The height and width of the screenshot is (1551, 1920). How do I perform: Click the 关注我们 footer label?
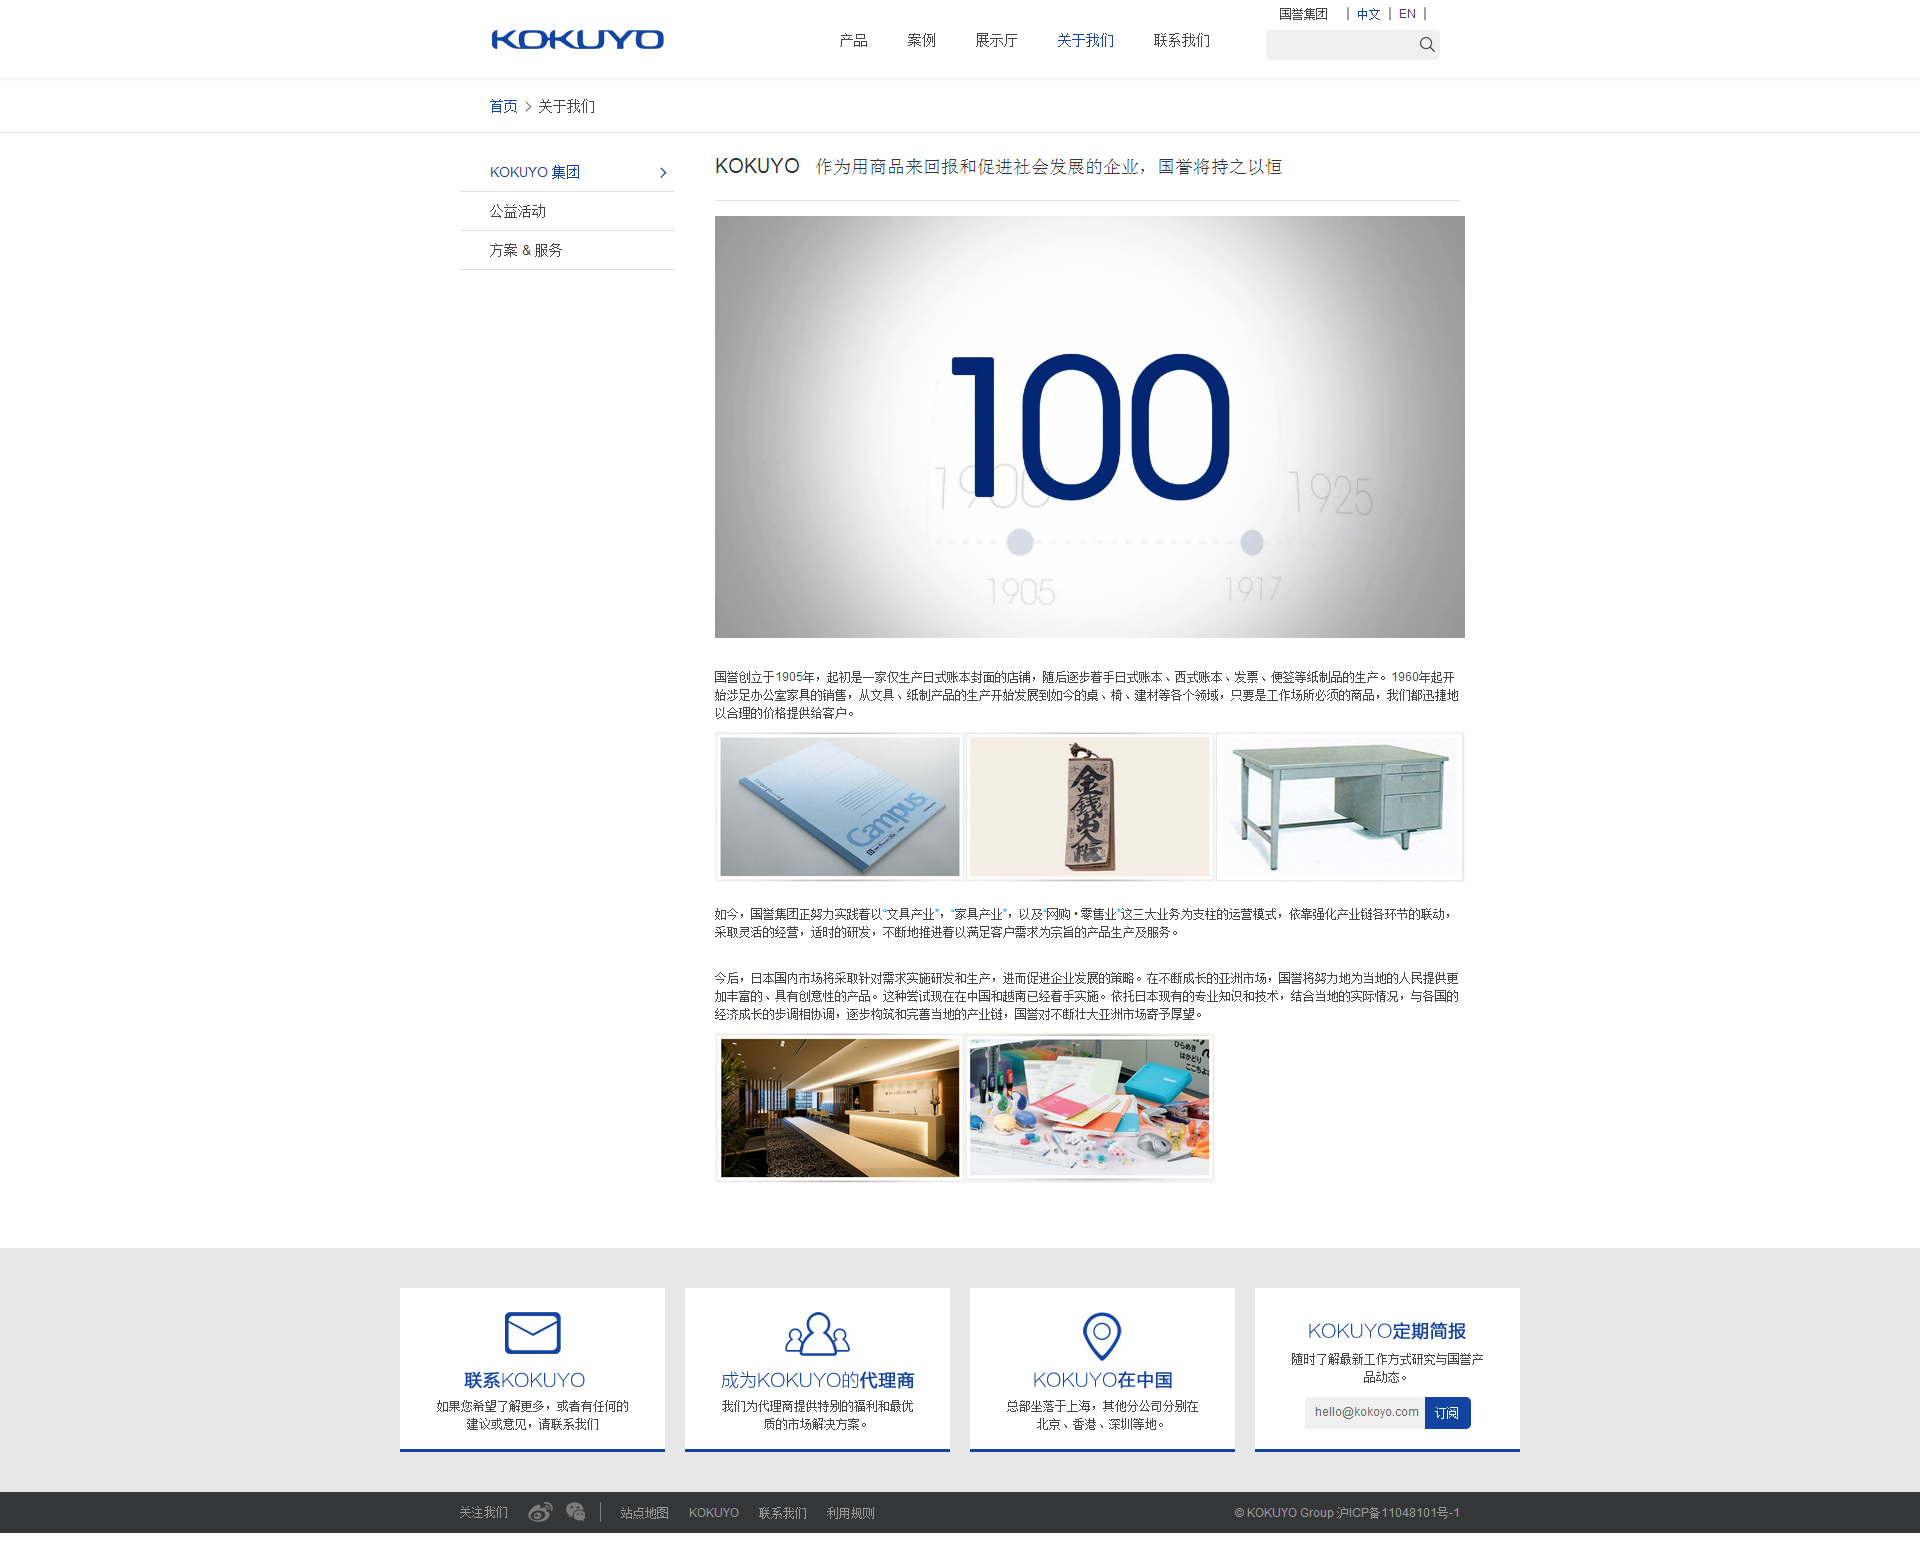point(483,1513)
